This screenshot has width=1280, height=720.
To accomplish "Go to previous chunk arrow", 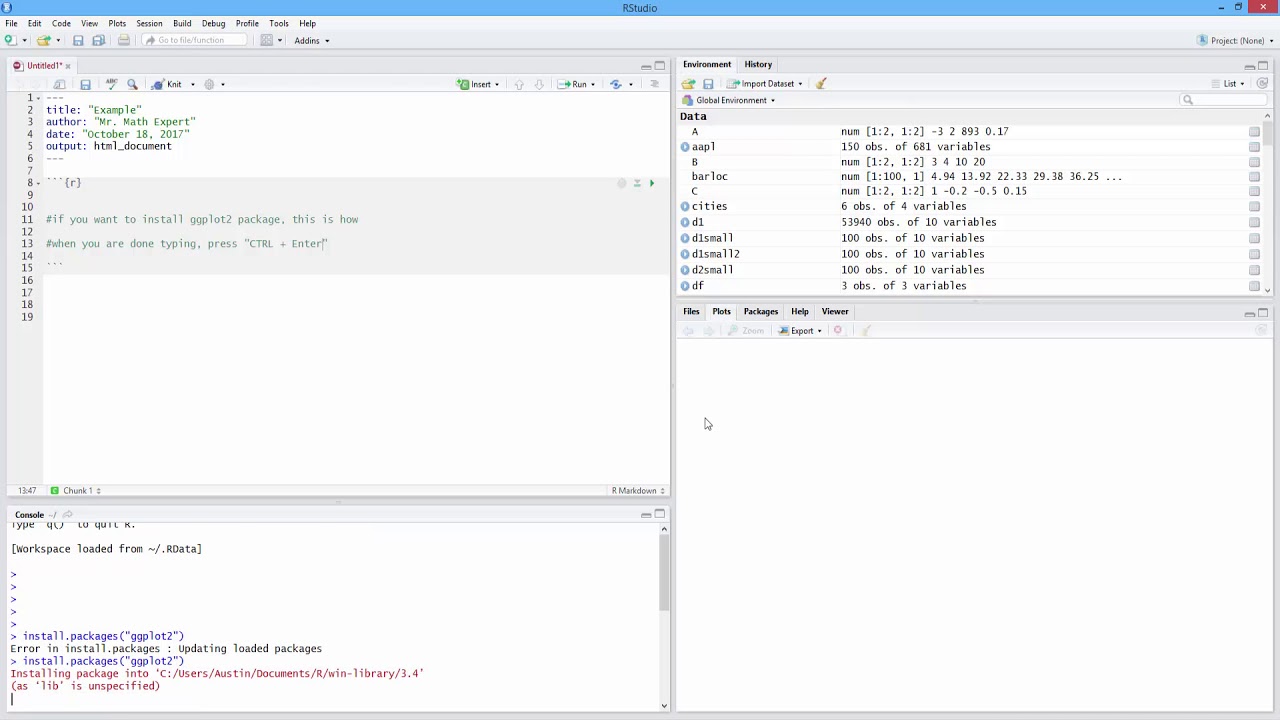I will pyautogui.click(x=518, y=84).
